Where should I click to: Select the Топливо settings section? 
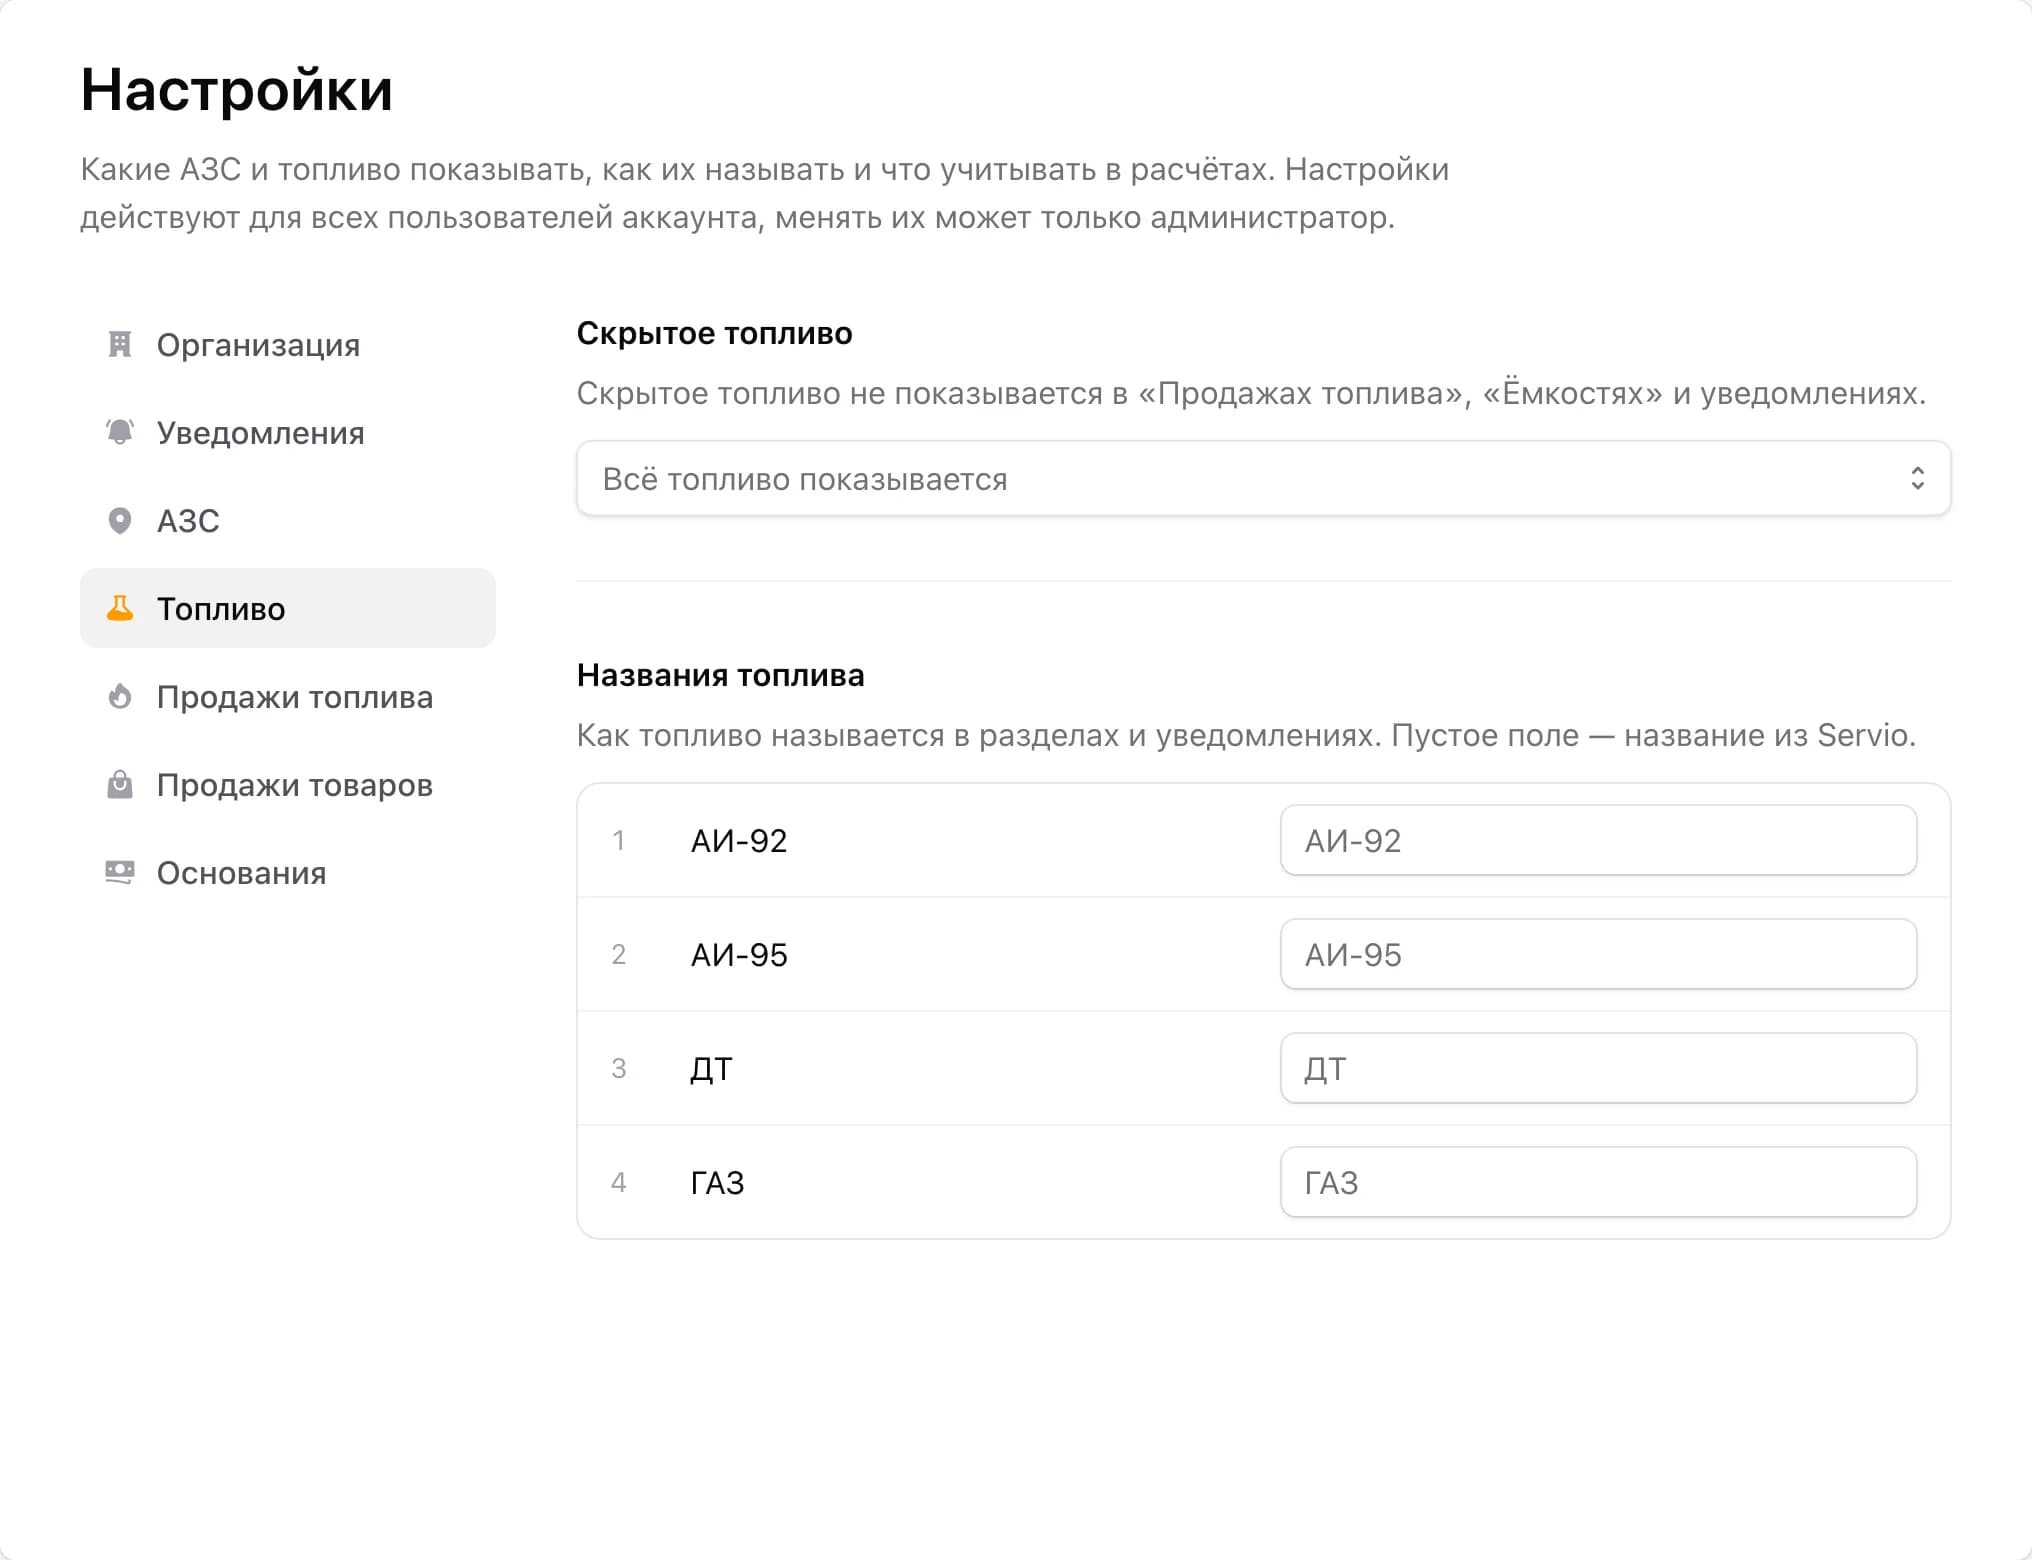click(x=288, y=609)
